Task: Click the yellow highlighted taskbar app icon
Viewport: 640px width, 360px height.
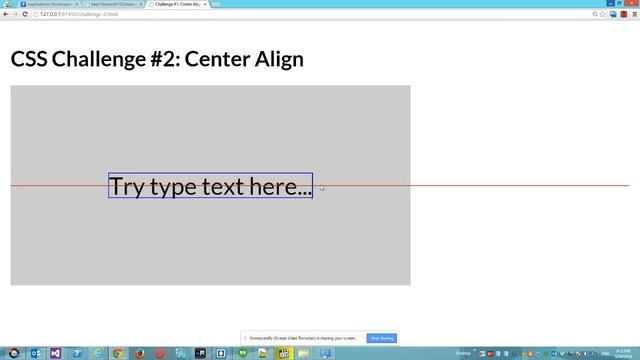Action: pos(284,353)
